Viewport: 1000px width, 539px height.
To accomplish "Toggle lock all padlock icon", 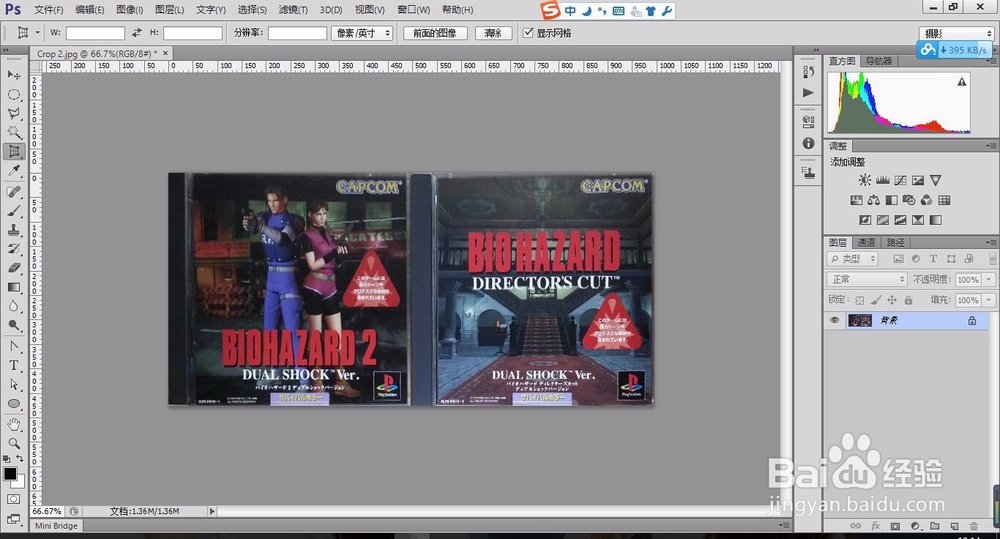I will (x=908, y=300).
